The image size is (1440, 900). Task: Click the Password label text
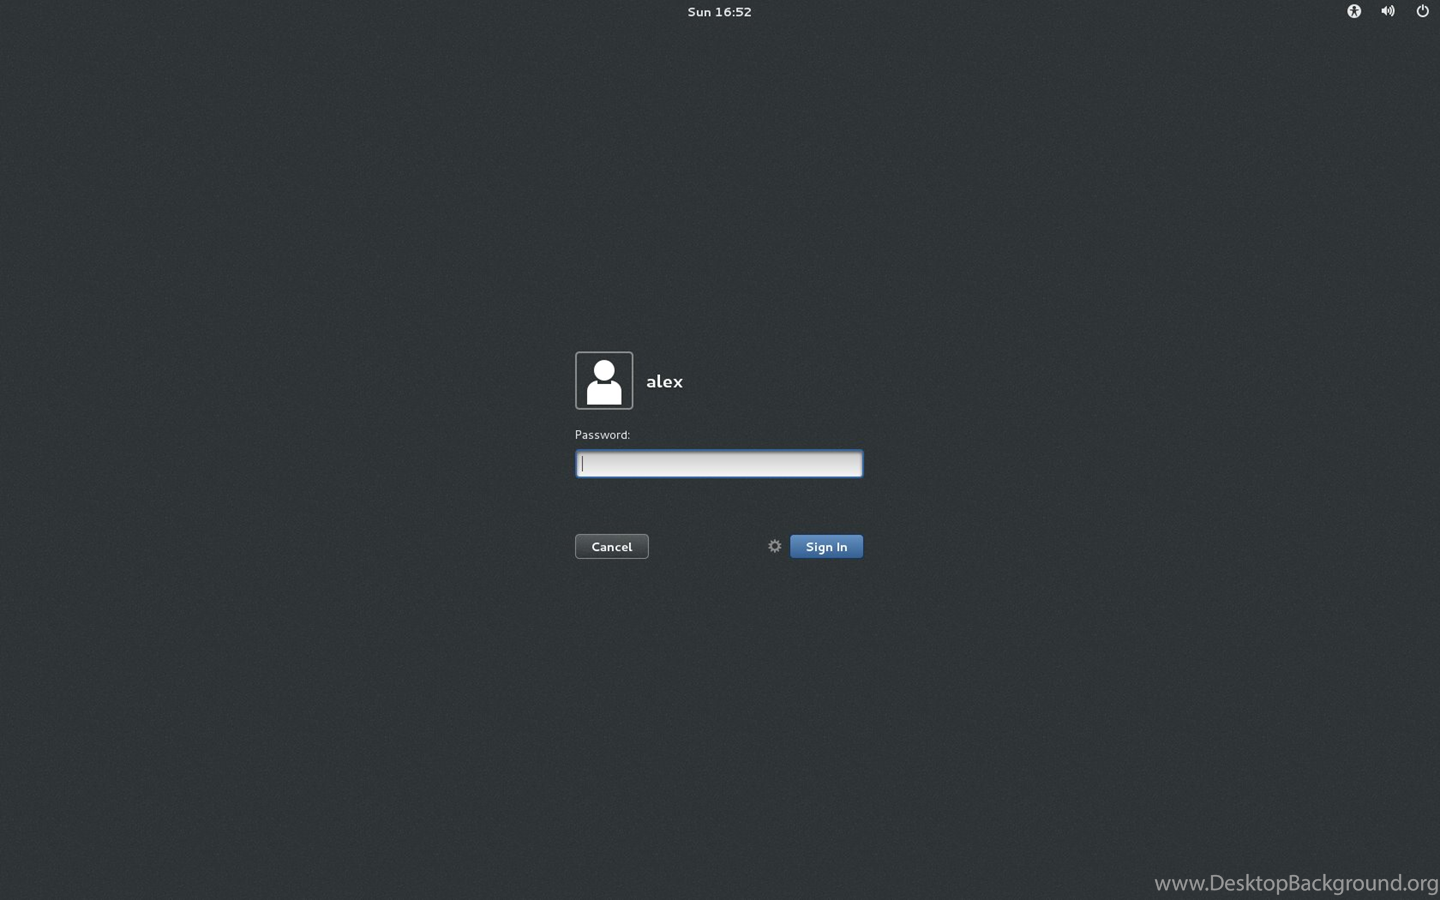[602, 435]
